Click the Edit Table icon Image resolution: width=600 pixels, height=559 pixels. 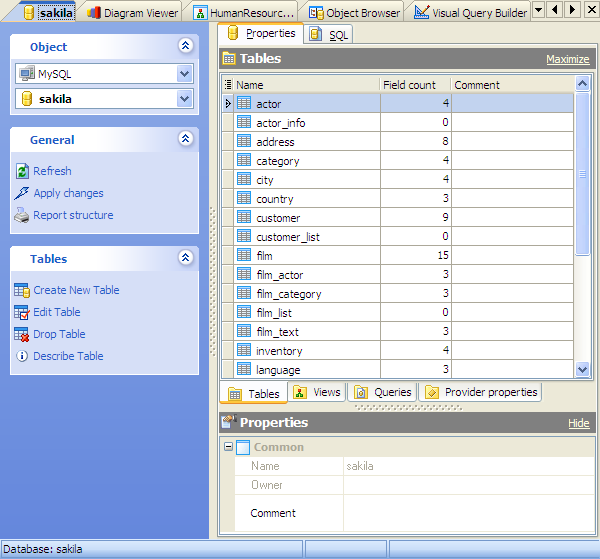tap(22, 312)
